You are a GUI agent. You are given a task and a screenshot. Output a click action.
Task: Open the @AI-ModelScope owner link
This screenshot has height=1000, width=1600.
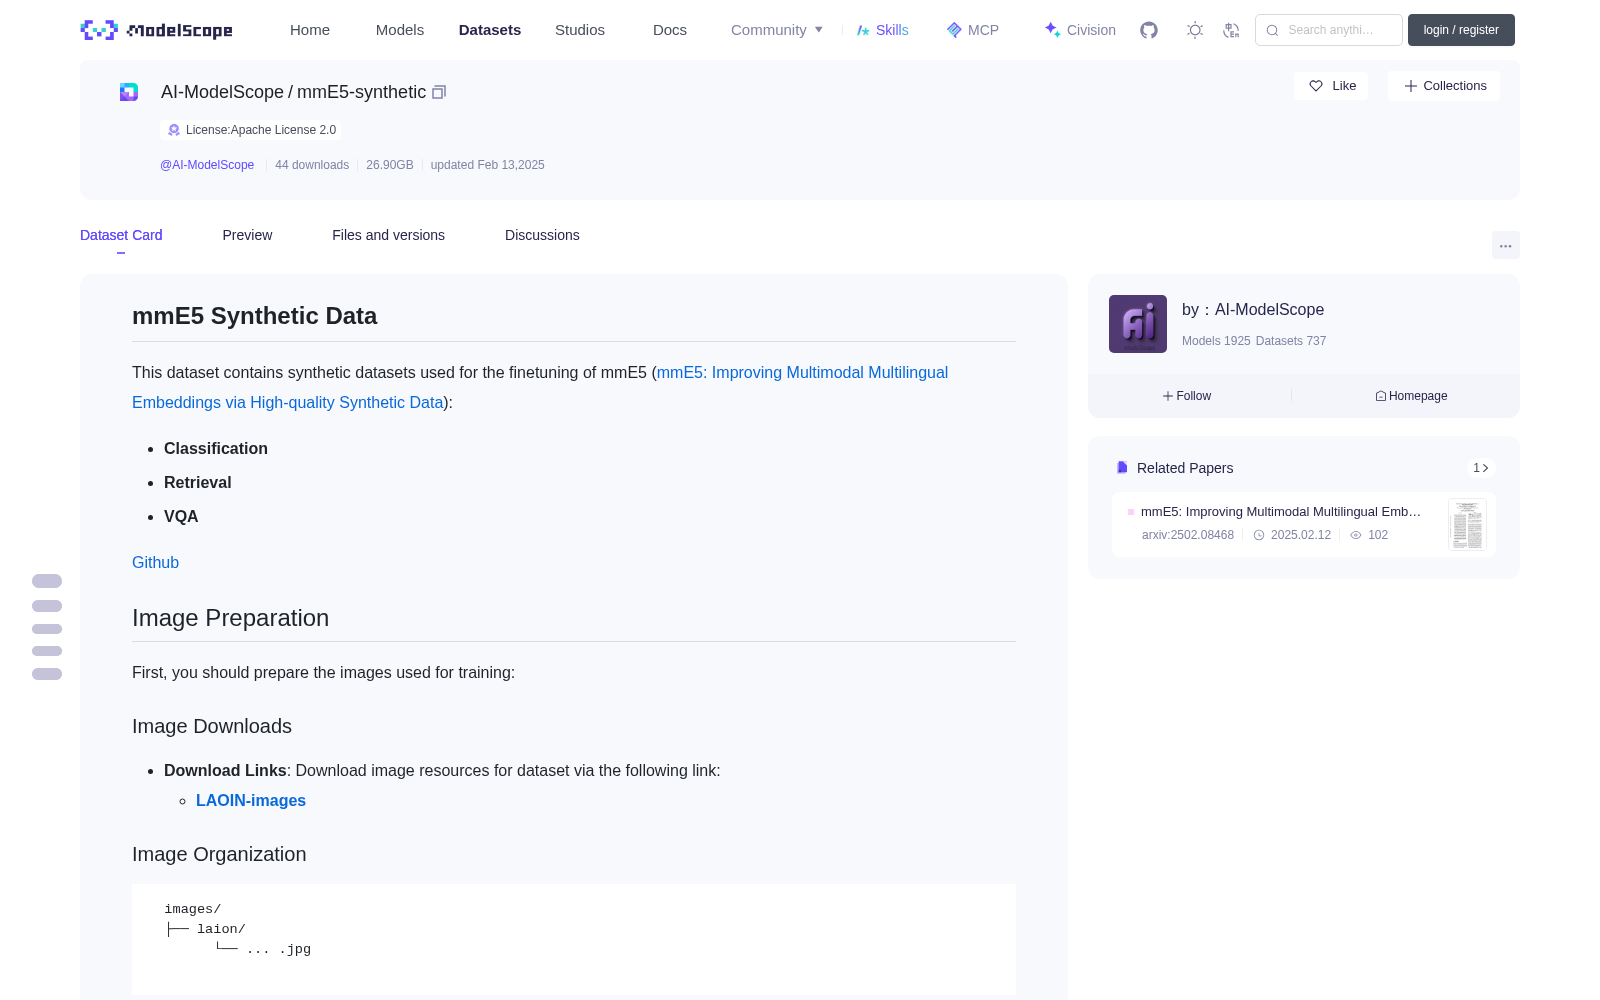pyautogui.click(x=207, y=165)
